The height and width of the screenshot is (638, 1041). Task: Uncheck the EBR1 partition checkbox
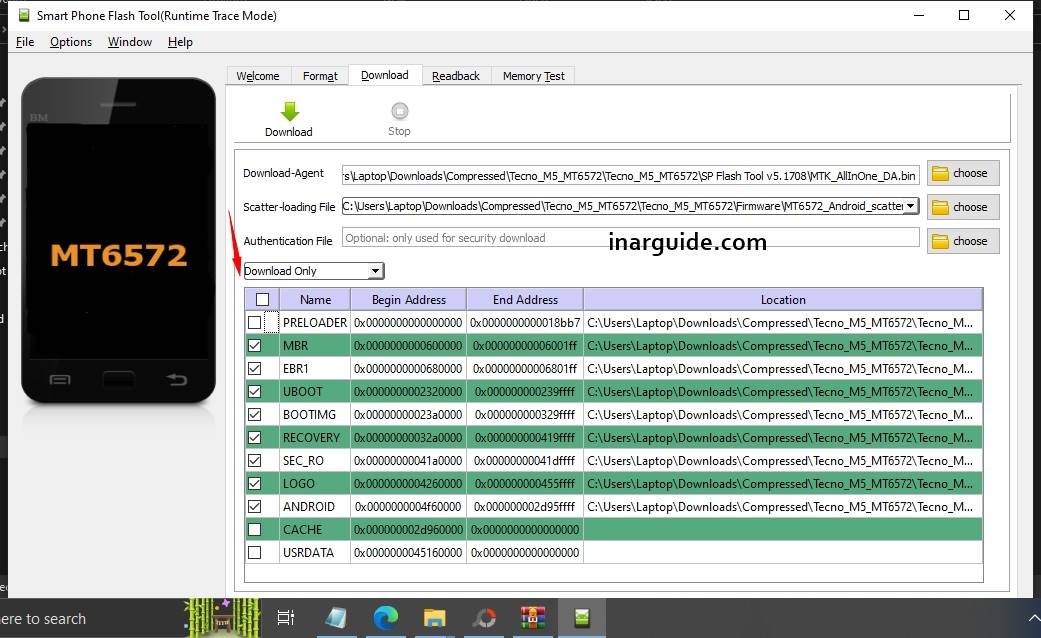pos(254,368)
